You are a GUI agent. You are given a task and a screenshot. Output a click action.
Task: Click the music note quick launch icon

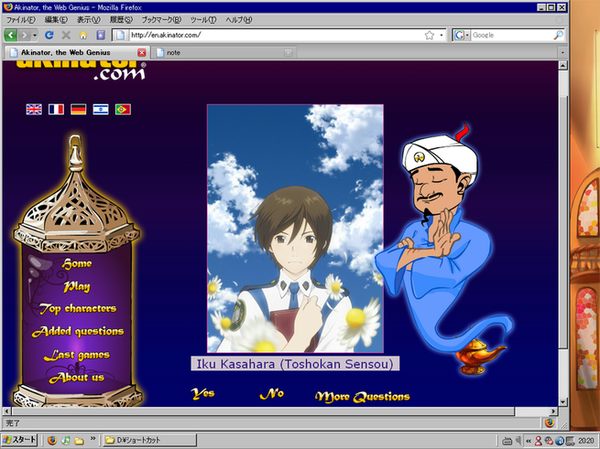point(66,441)
